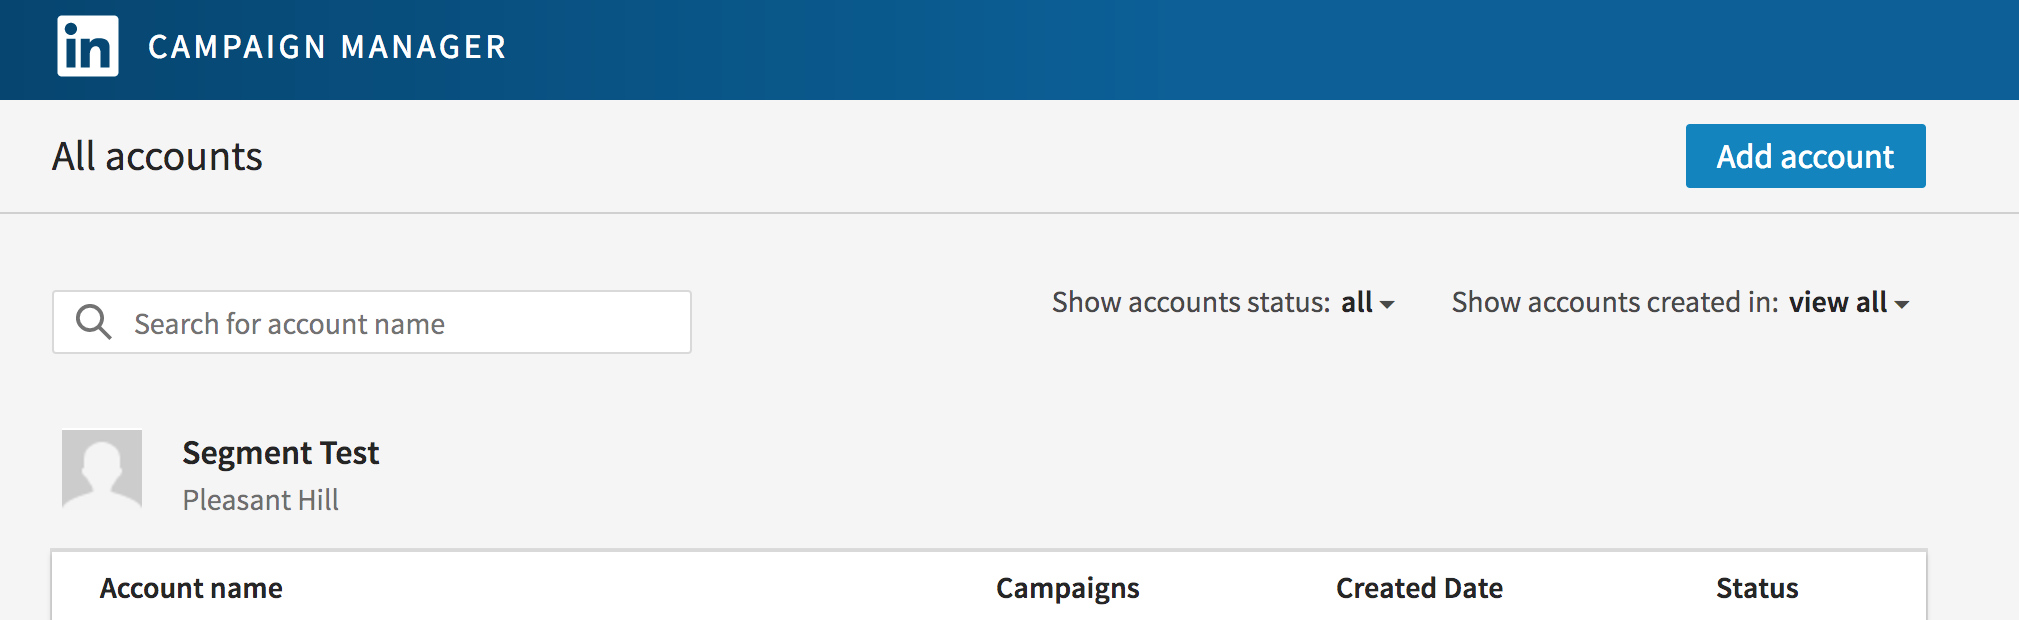
Task: Click the magnifying glass search icon
Action: click(x=94, y=322)
